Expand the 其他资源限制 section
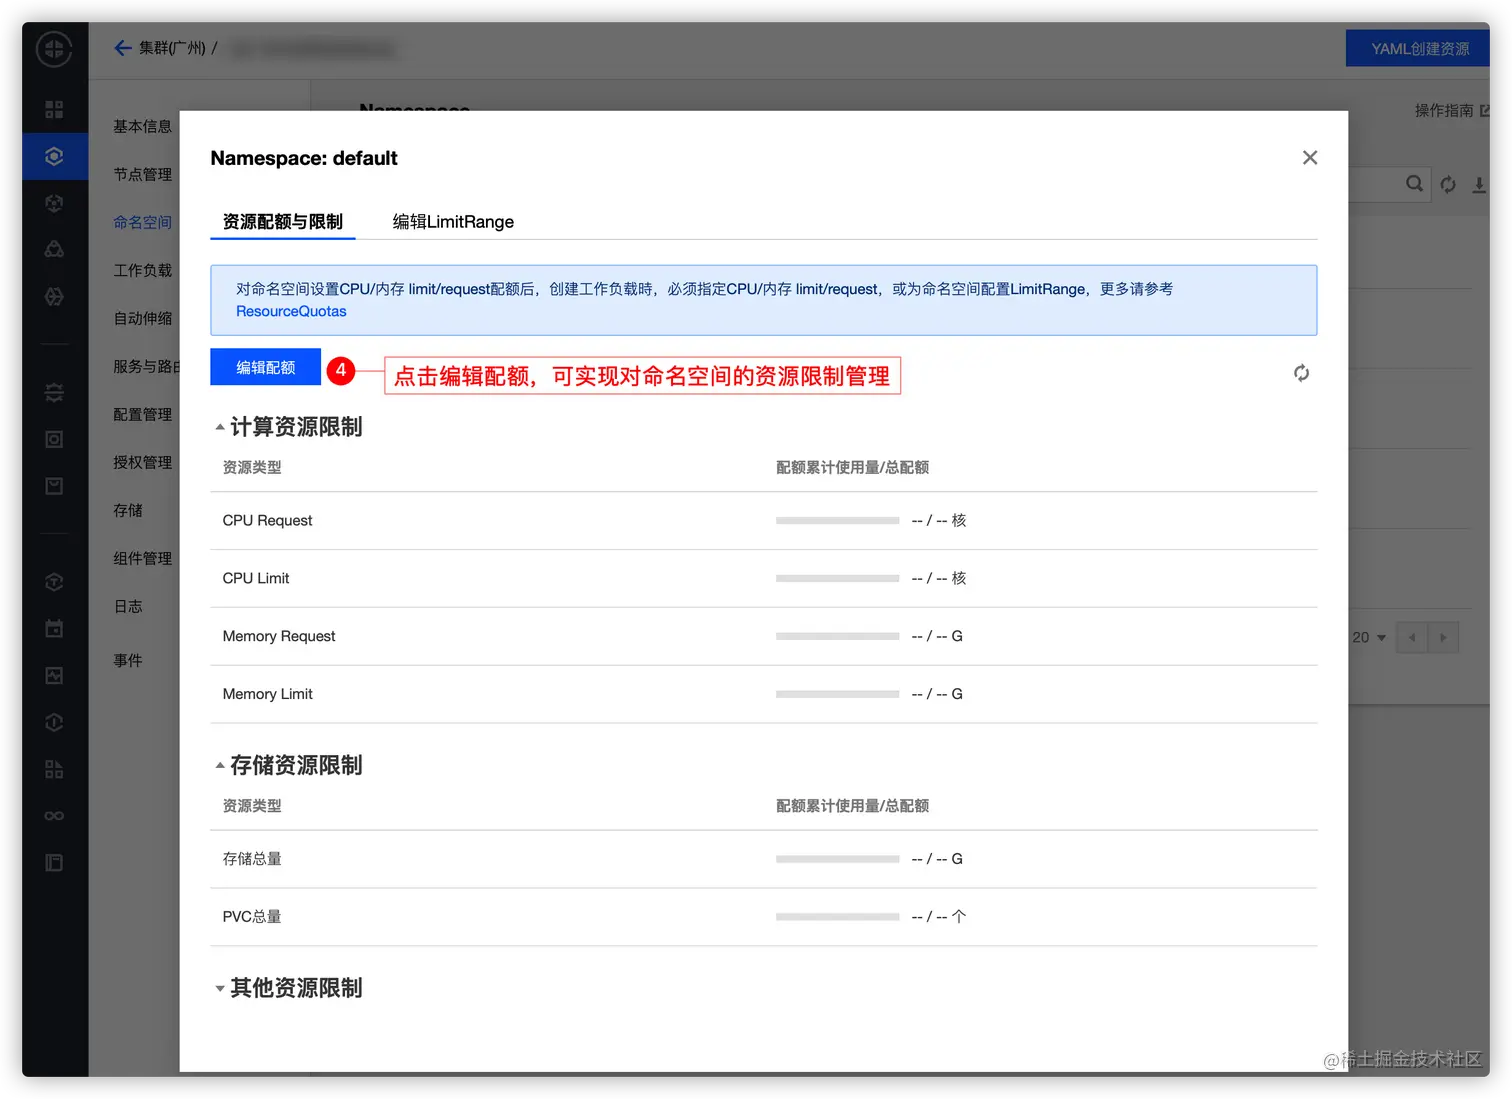The width and height of the screenshot is (1512, 1099). (220, 988)
